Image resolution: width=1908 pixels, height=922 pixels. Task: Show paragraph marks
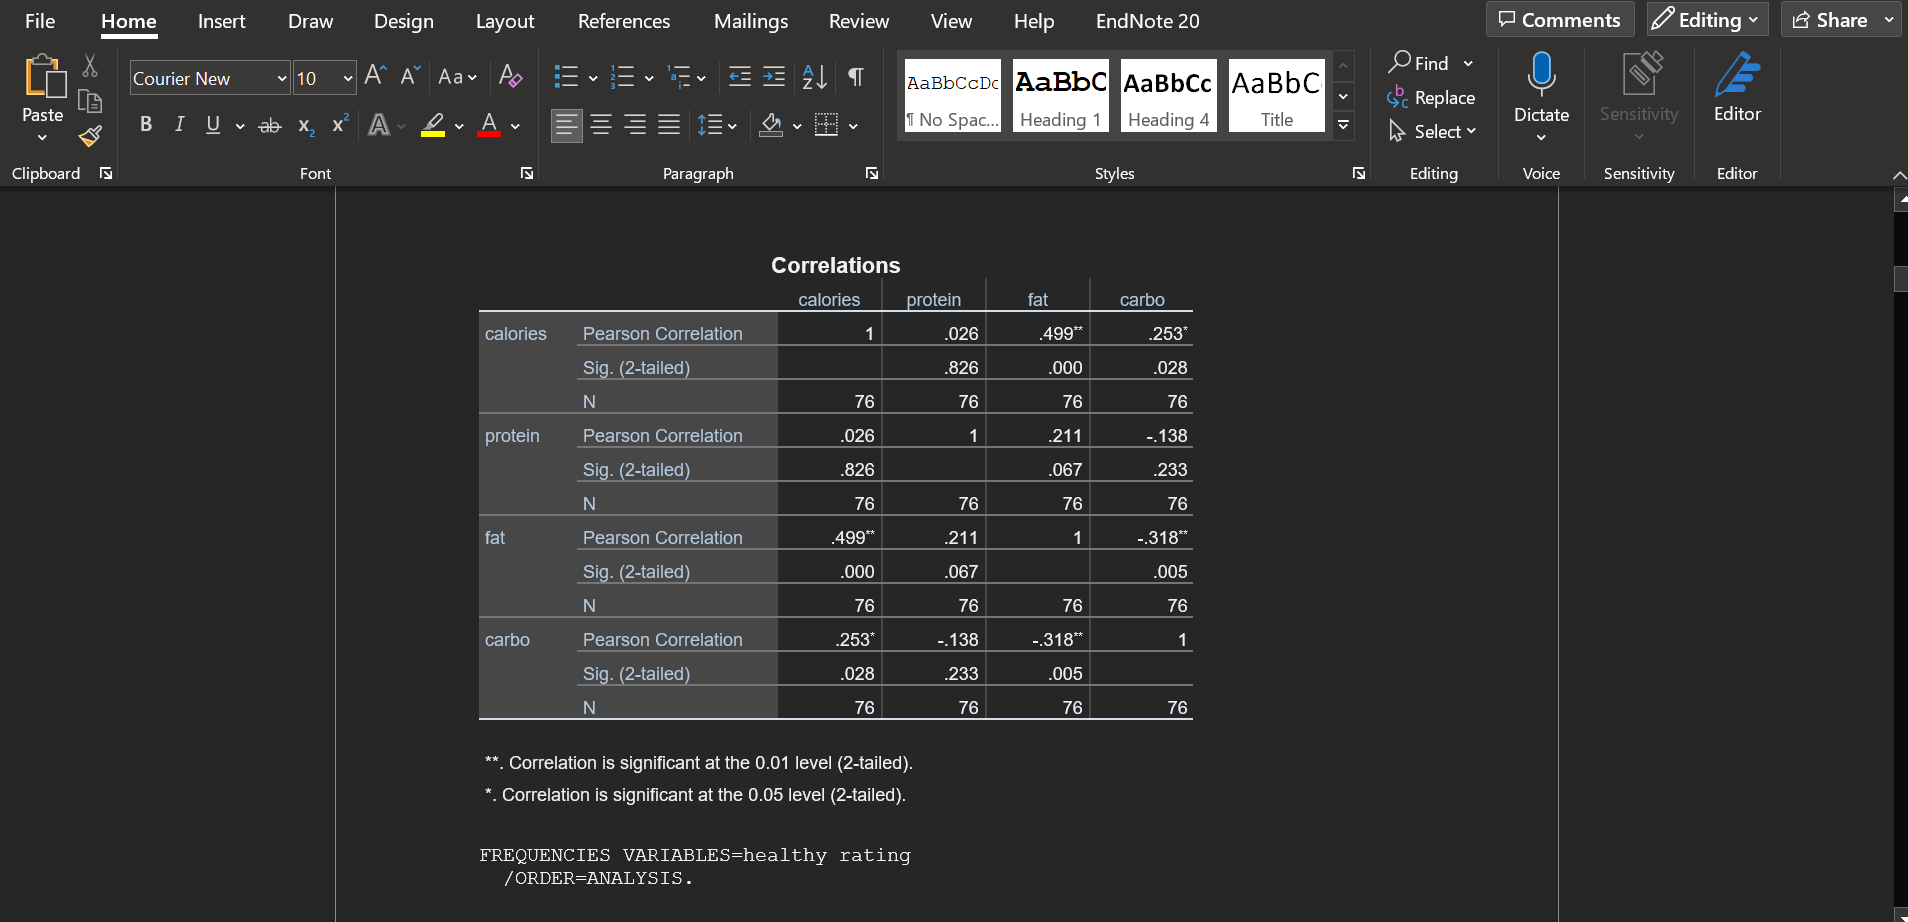point(856,77)
